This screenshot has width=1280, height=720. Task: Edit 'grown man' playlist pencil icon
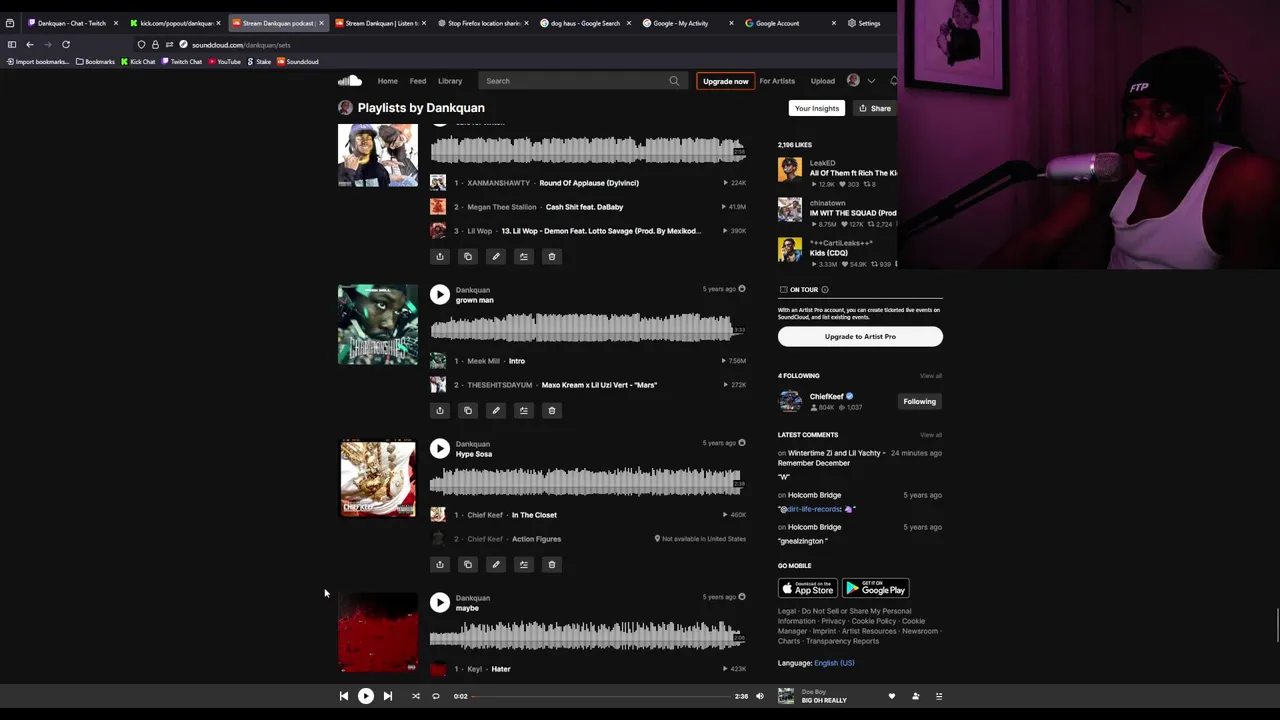tap(496, 410)
